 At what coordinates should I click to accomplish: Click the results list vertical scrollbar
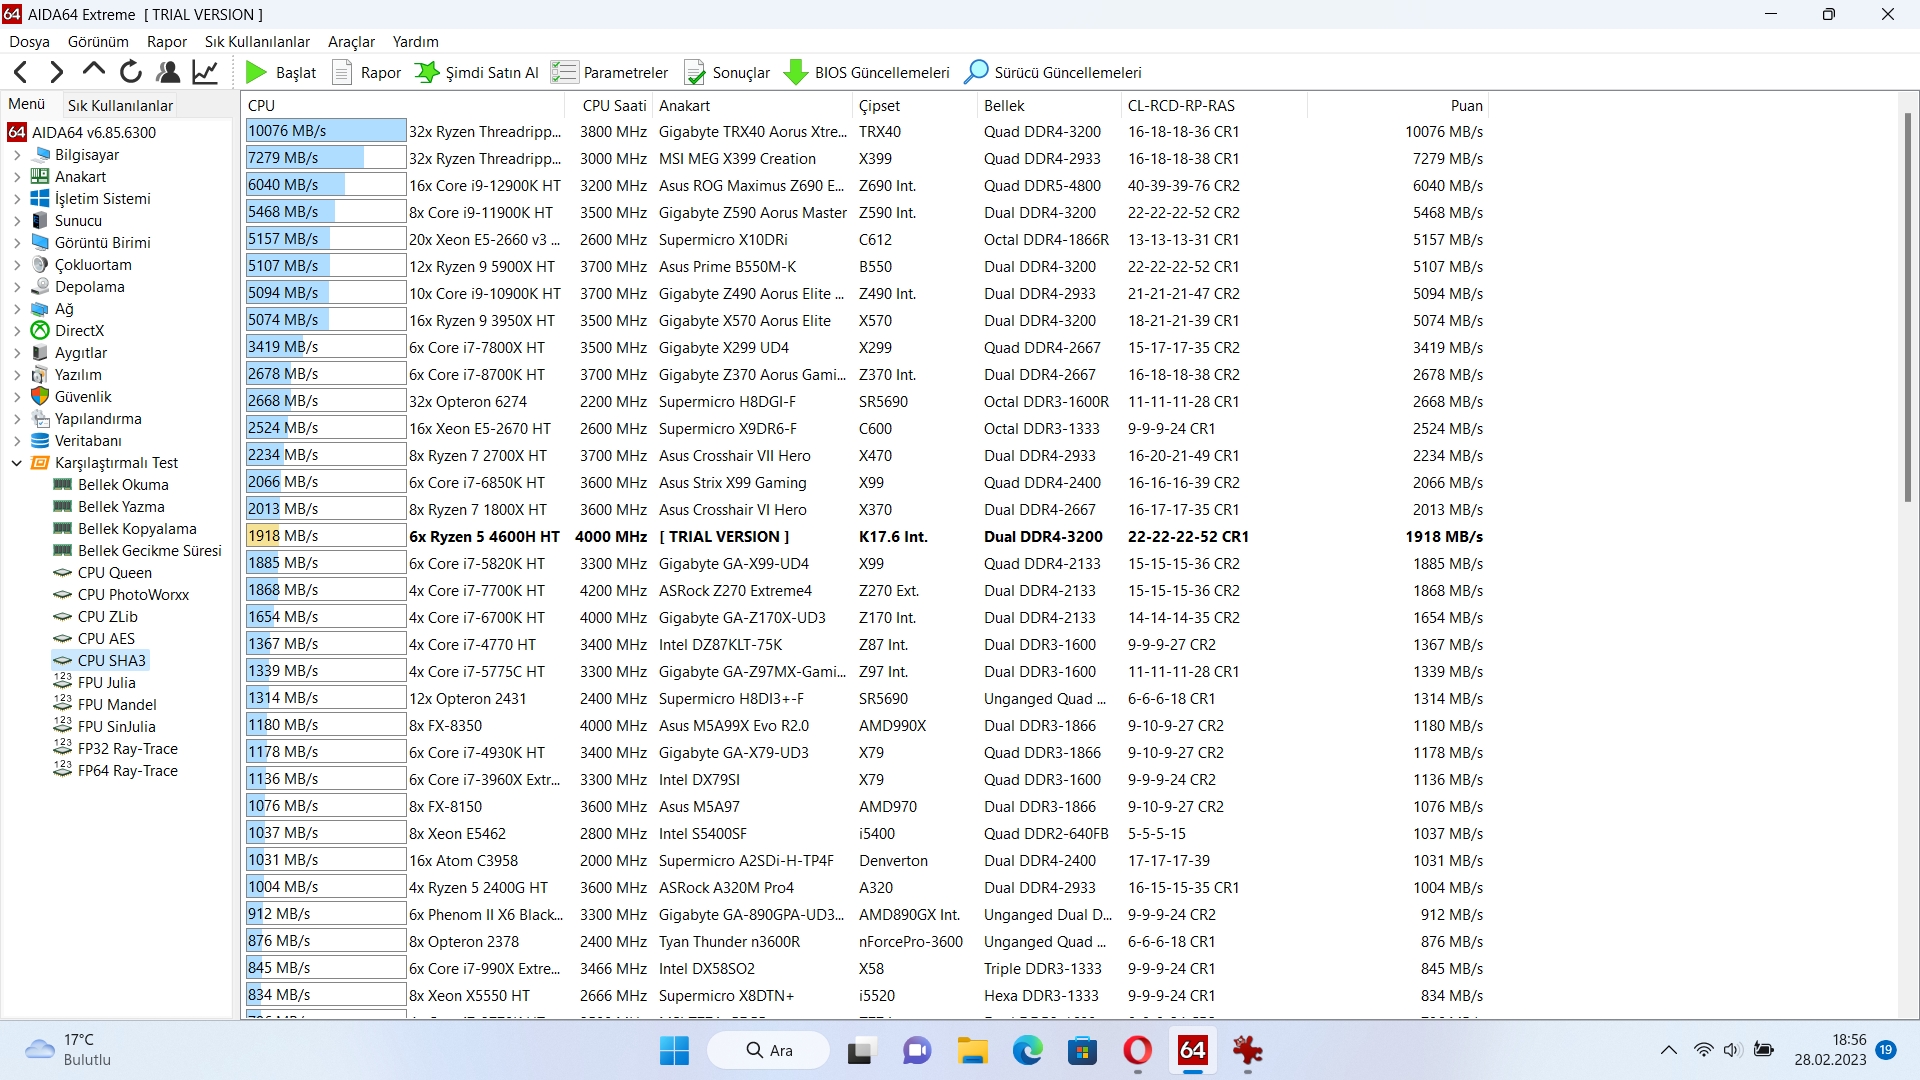pos(1907,308)
